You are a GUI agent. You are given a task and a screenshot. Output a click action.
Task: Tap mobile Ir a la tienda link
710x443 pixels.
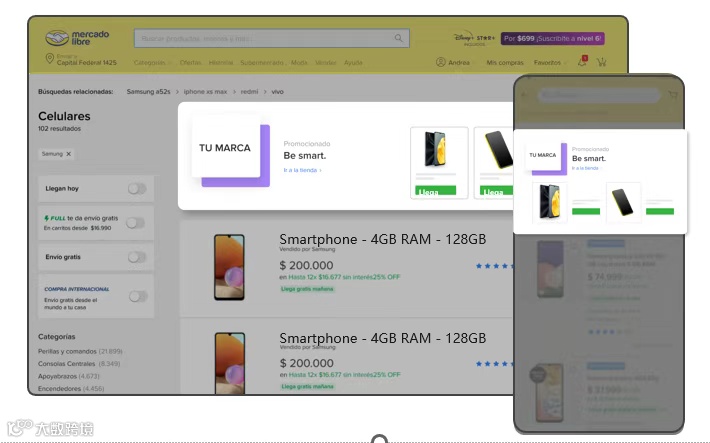point(586,168)
